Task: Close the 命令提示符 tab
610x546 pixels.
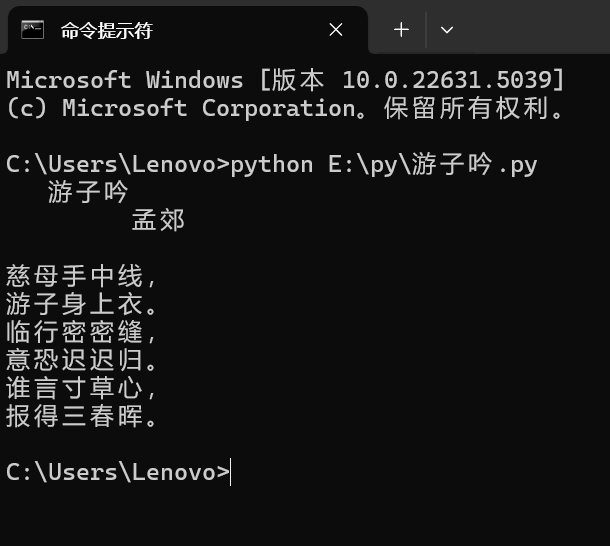Action: (336, 30)
